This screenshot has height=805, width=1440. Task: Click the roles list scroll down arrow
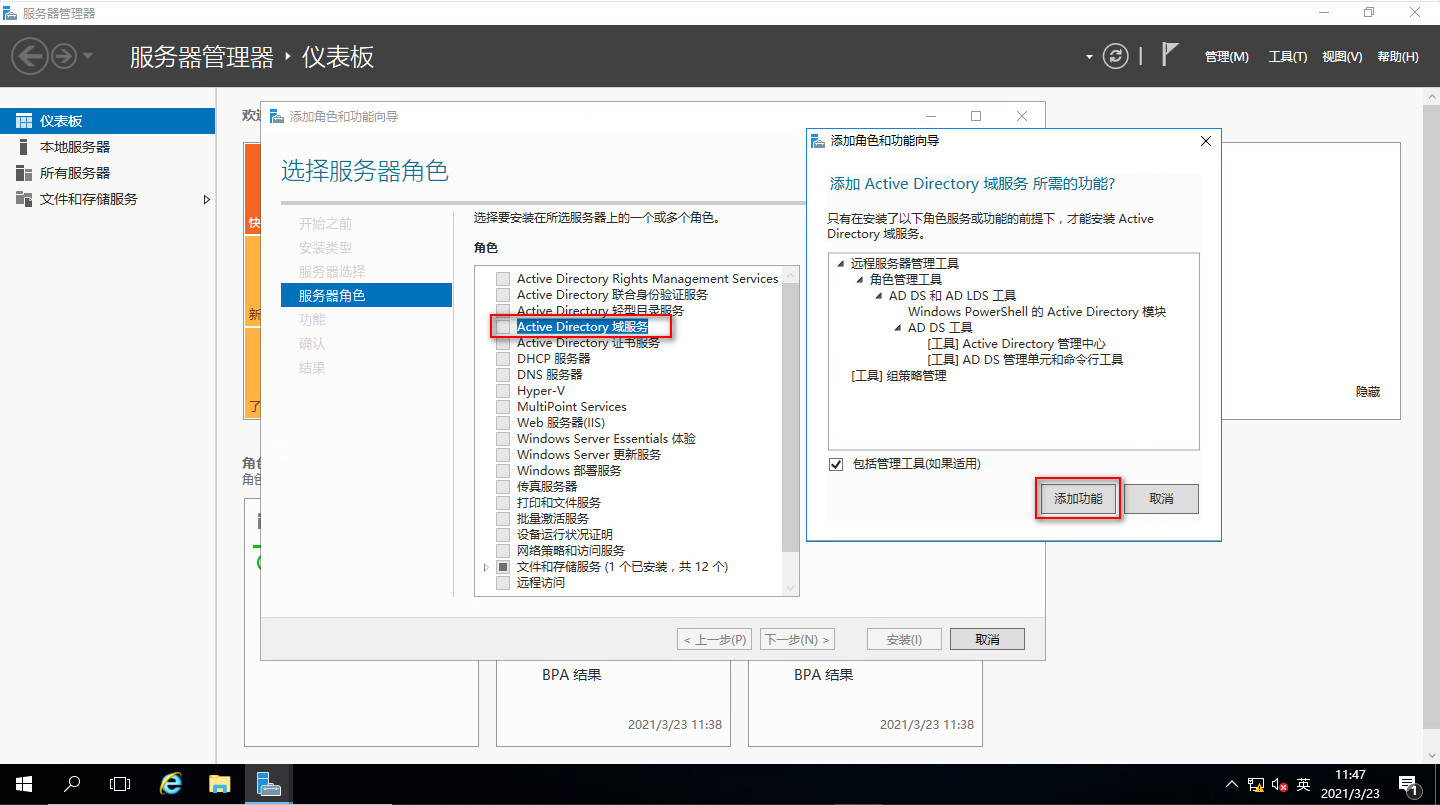click(x=791, y=588)
